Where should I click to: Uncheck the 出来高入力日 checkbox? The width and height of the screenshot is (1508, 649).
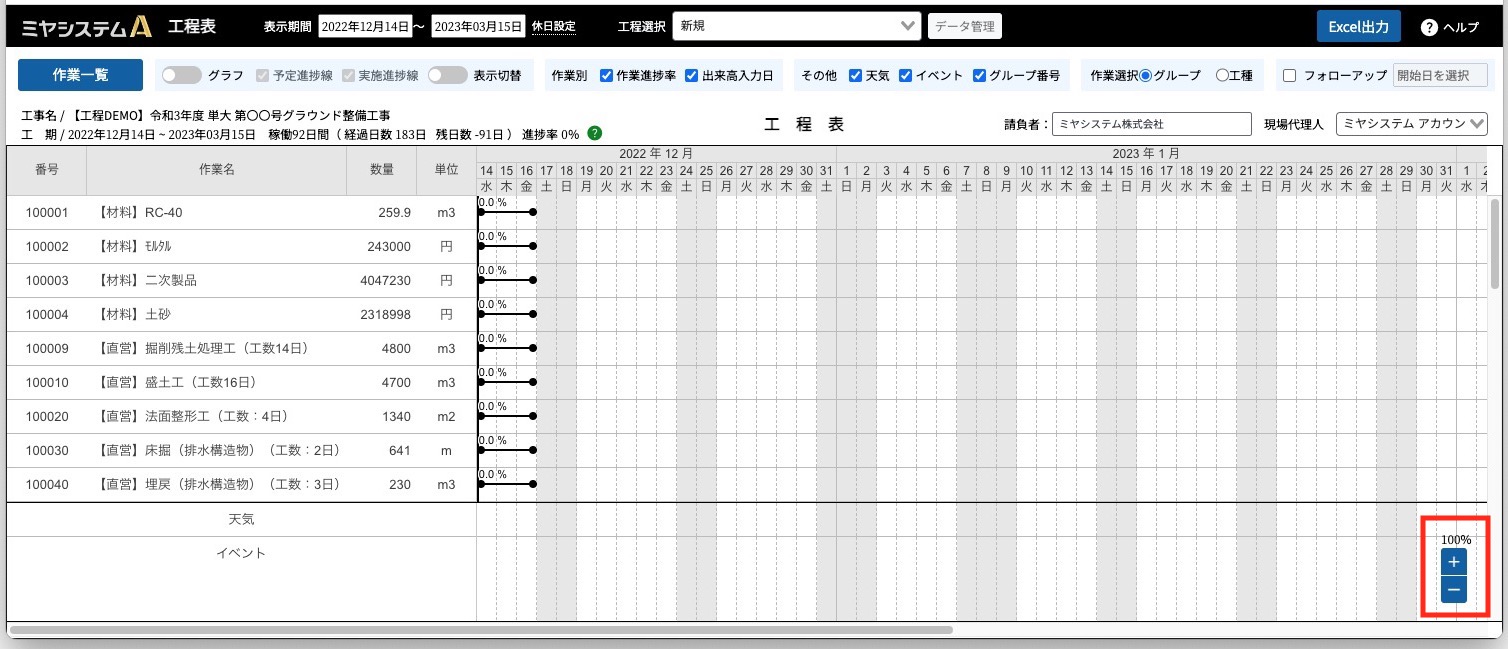[692, 75]
